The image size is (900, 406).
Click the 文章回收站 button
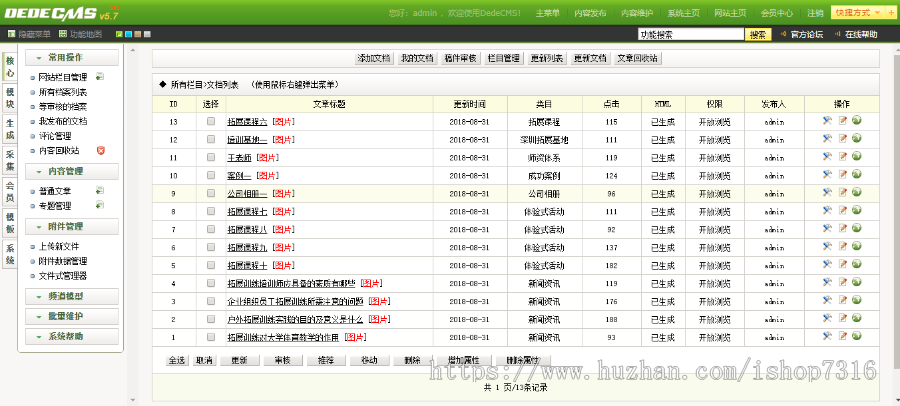coord(637,58)
